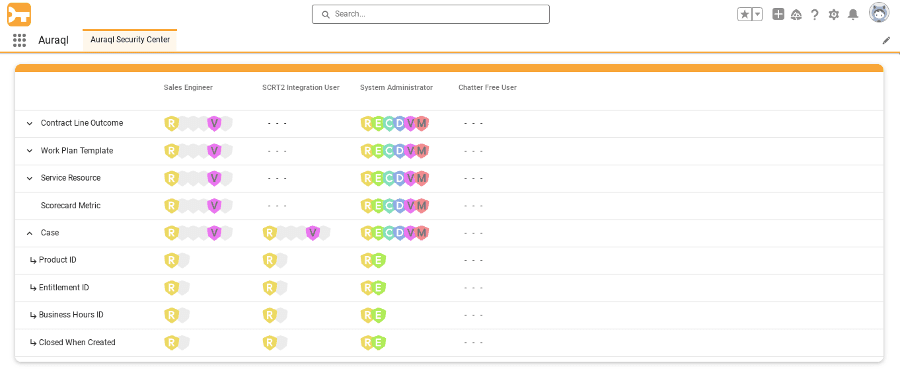Select the Closed When Created field row
900x369 pixels.
click(449, 343)
